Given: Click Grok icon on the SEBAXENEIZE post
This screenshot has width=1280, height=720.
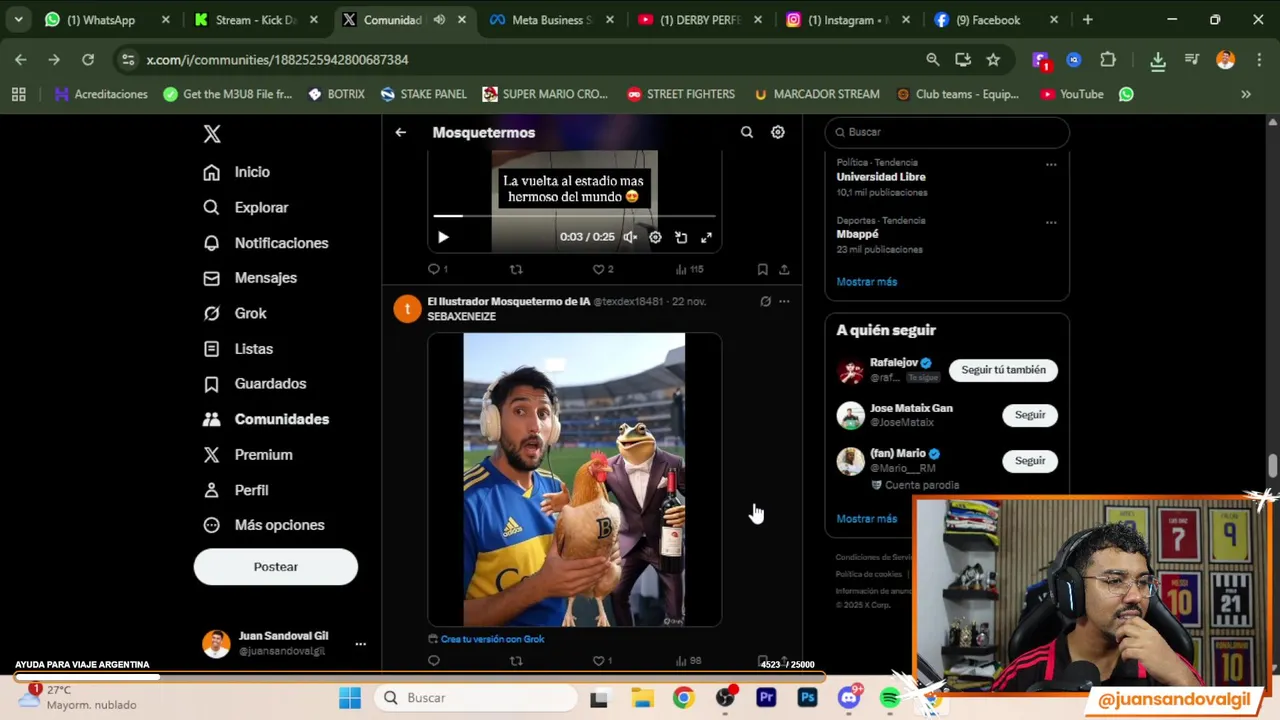Looking at the screenshot, I should pos(765,301).
